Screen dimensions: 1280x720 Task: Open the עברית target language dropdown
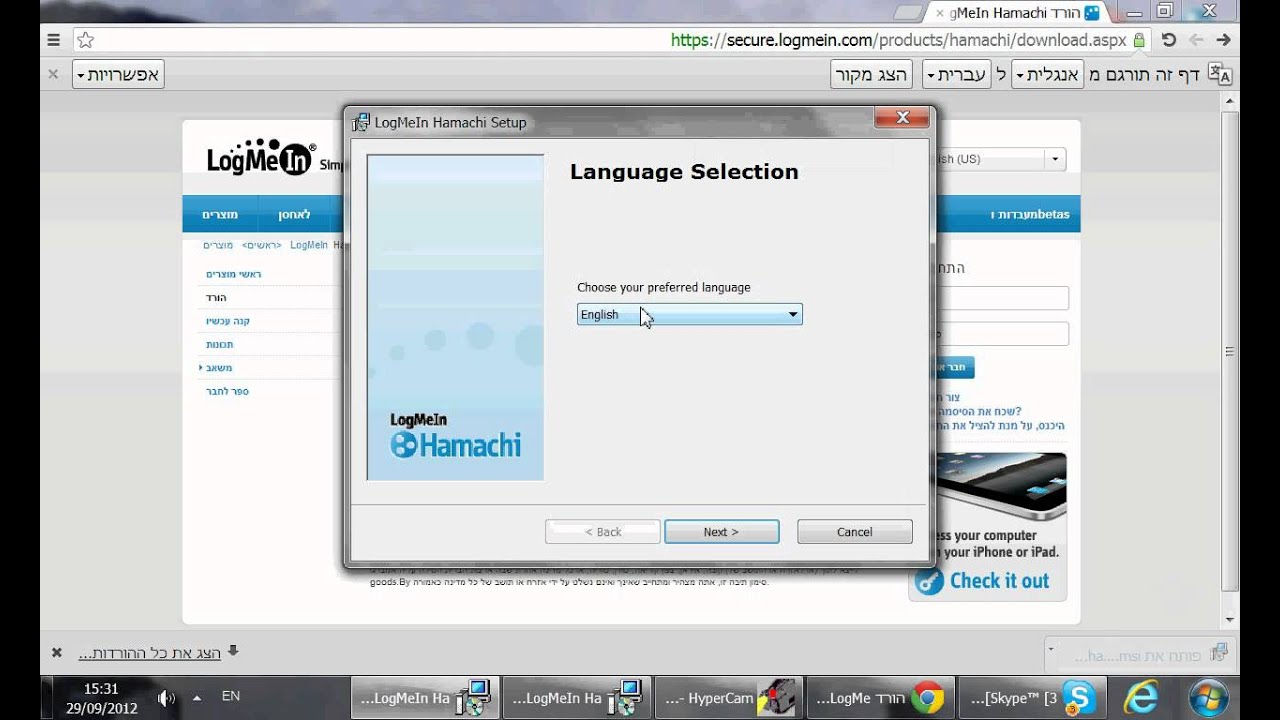957,75
